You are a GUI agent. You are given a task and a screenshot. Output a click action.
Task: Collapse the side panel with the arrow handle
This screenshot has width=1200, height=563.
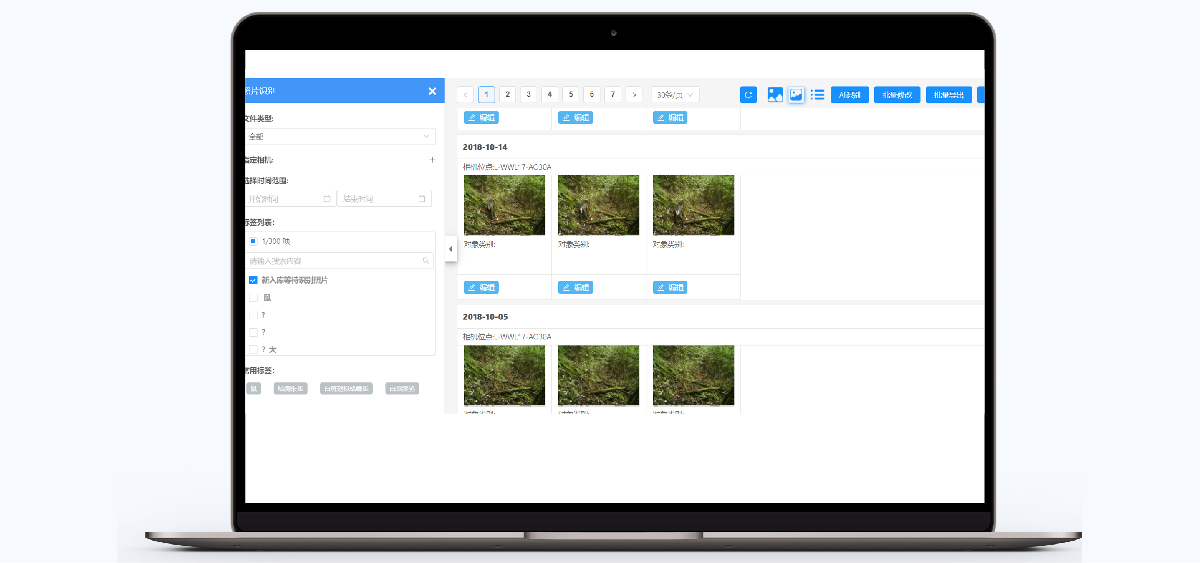pos(450,248)
